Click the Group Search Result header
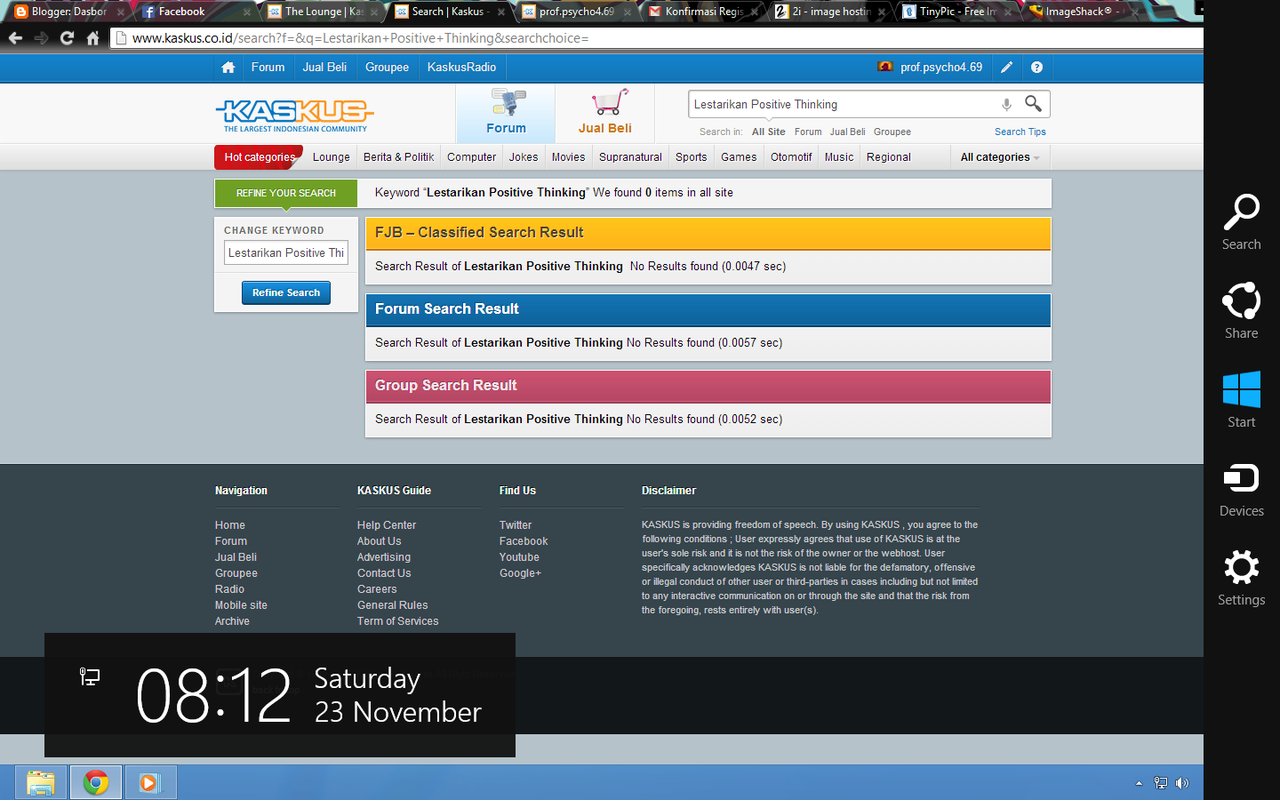Image resolution: width=1280 pixels, height=800 pixels. (708, 386)
